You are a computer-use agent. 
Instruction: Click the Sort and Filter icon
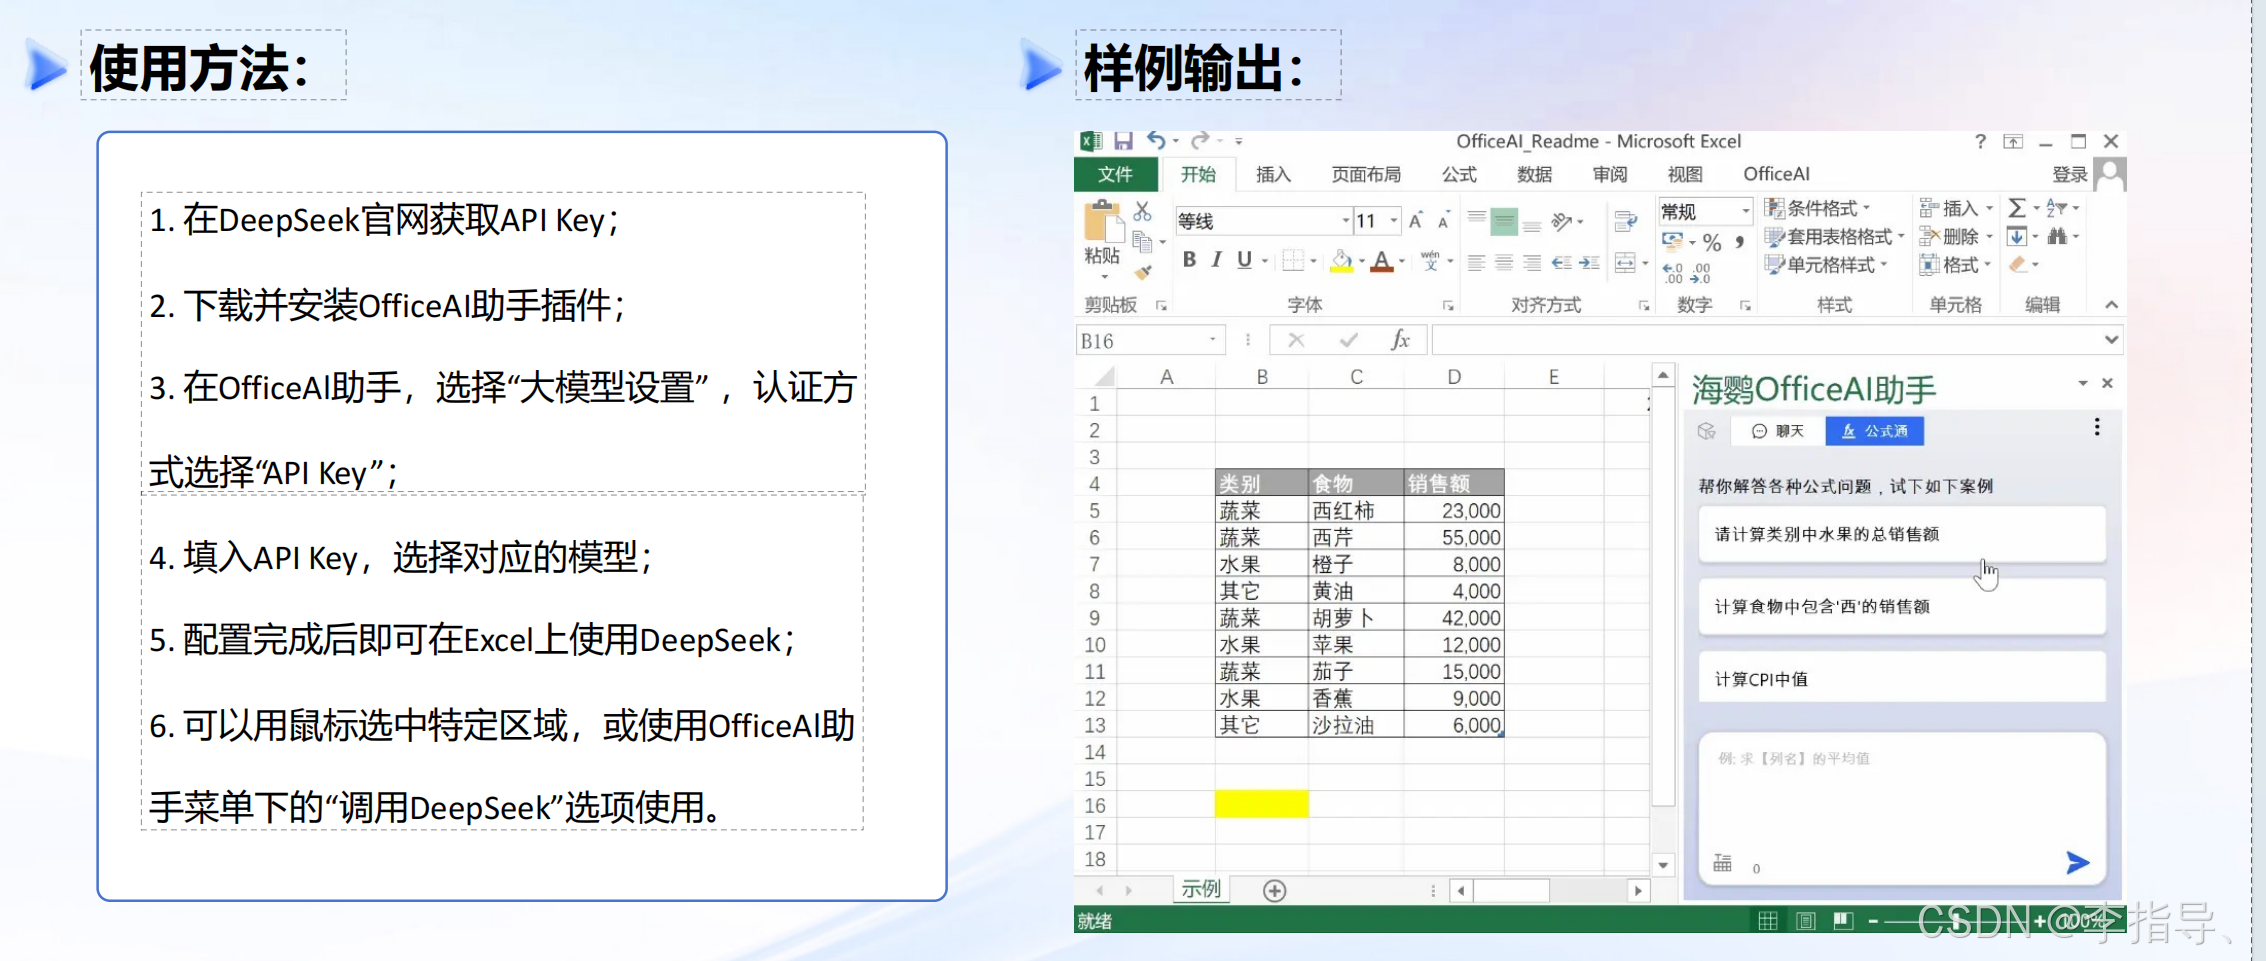point(2056,208)
